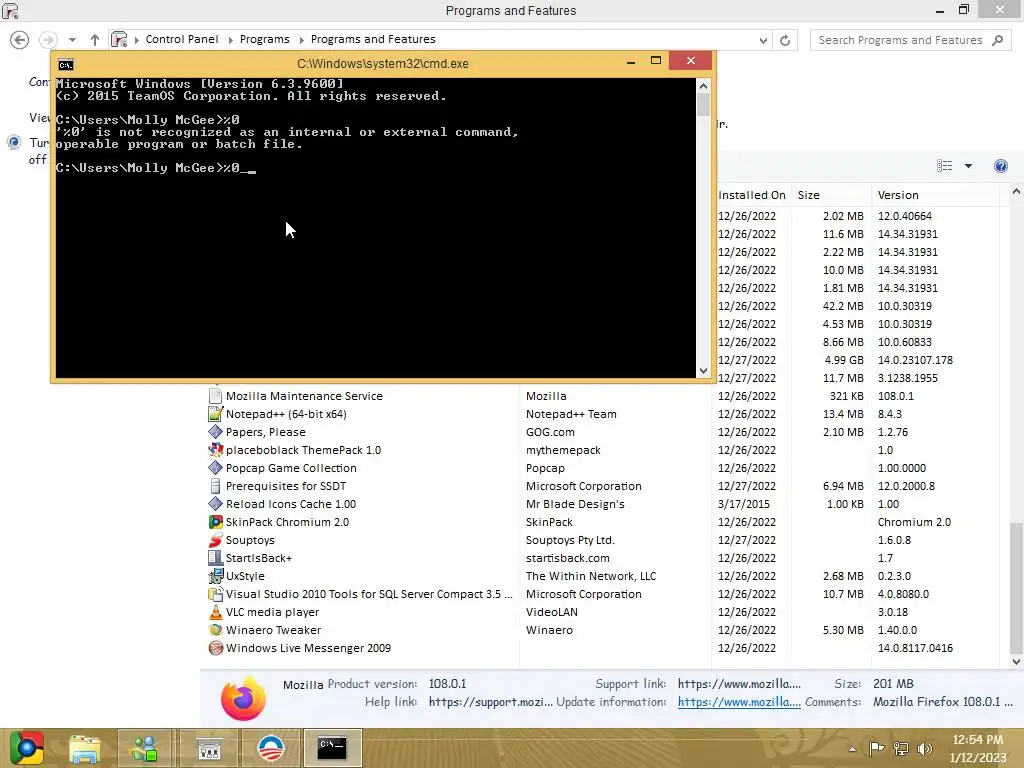Select Souptoys program entry
The image size is (1024, 768).
coord(250,540)
